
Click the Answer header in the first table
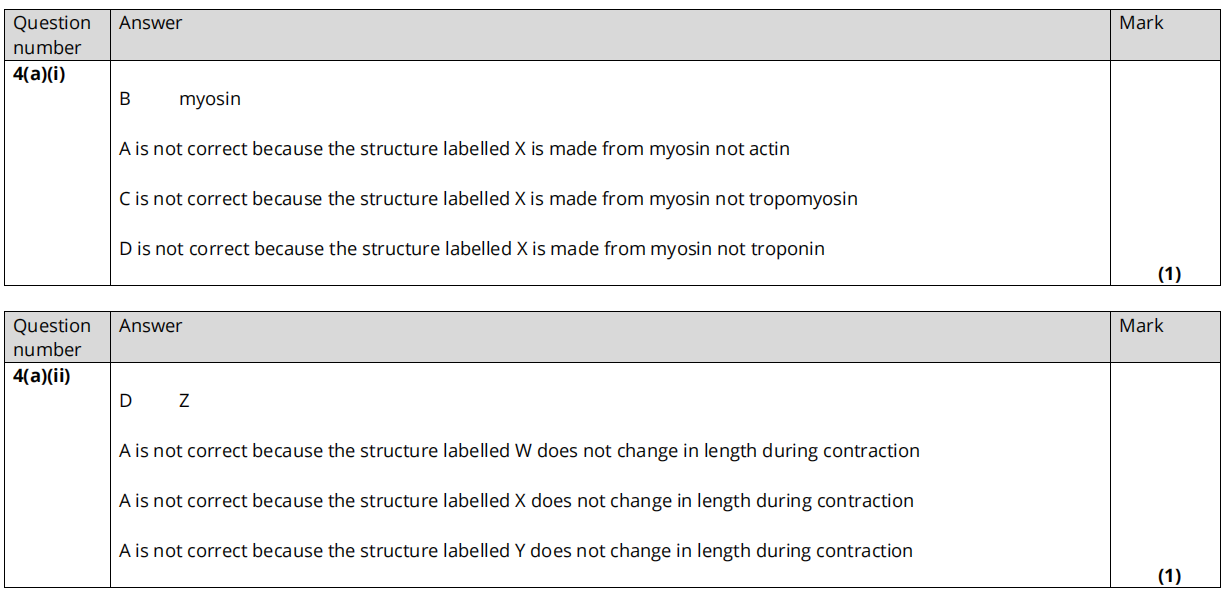151,23
